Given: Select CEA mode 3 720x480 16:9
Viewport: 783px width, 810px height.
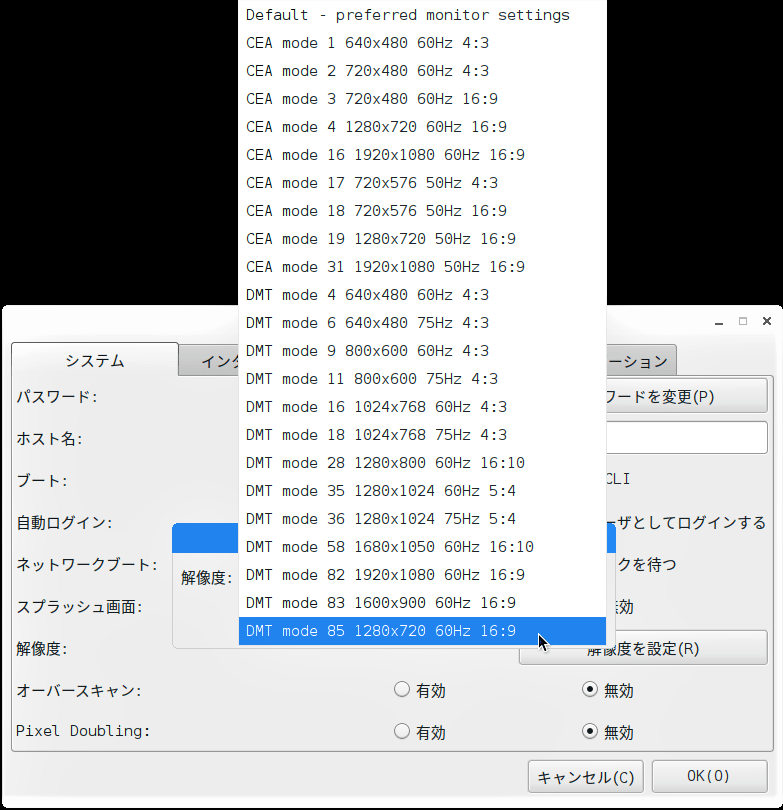Looking at the screenshot, I should coord(422,99).
